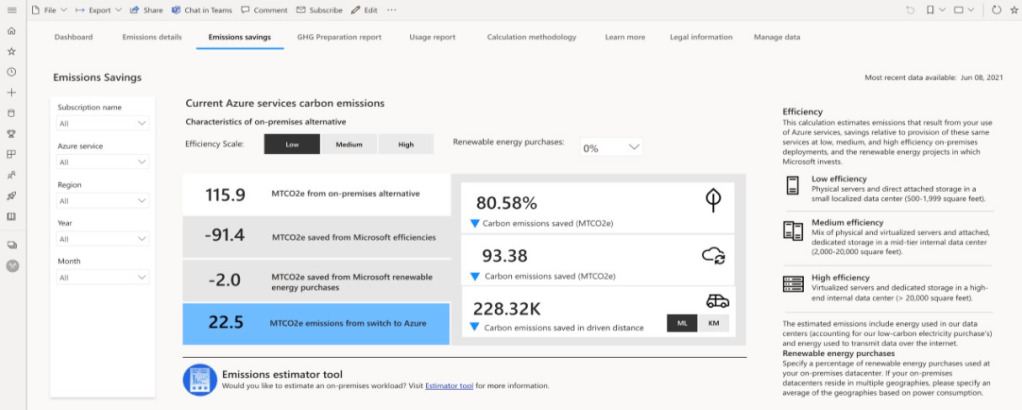1022x410 pixels.
Task: Switch to the GHG Preparation report tab
Action: coord(339,37)
